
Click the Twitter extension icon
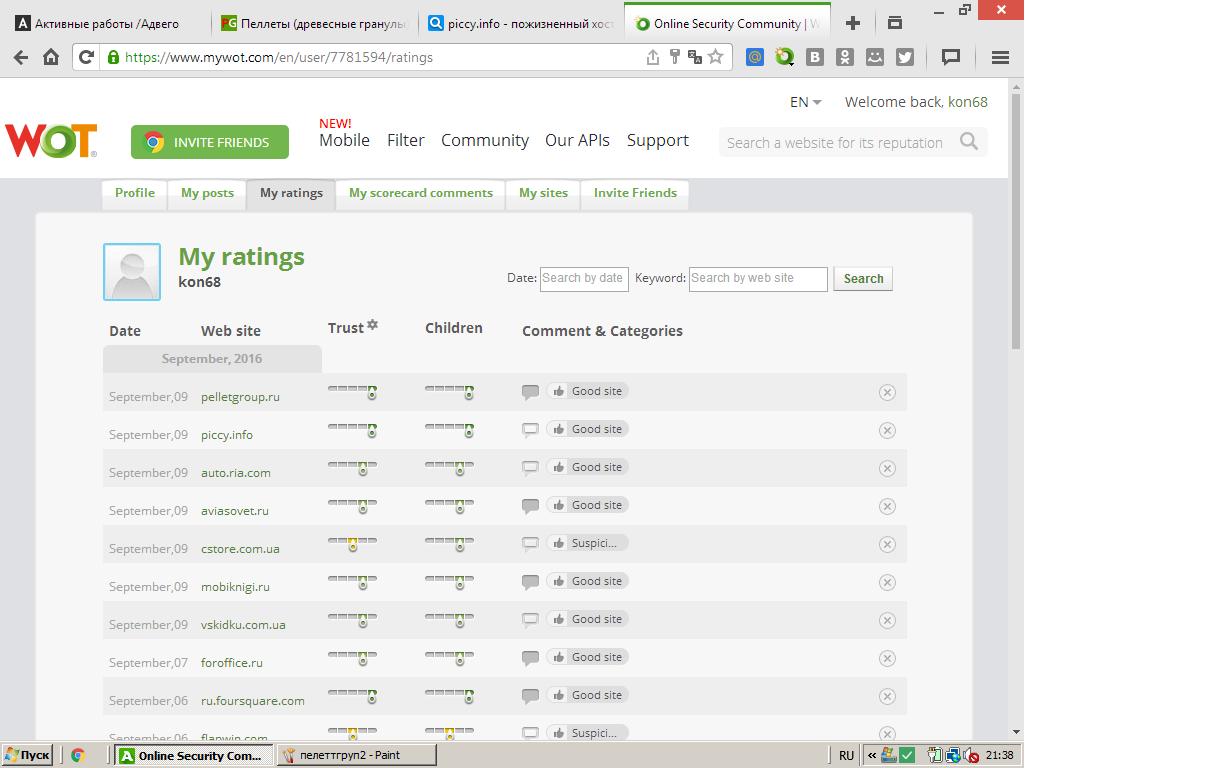[905, 57]
